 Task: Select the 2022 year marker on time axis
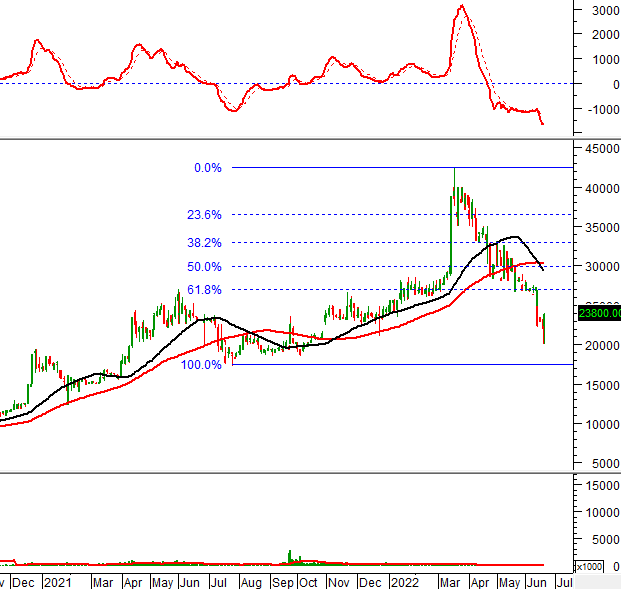404,581
